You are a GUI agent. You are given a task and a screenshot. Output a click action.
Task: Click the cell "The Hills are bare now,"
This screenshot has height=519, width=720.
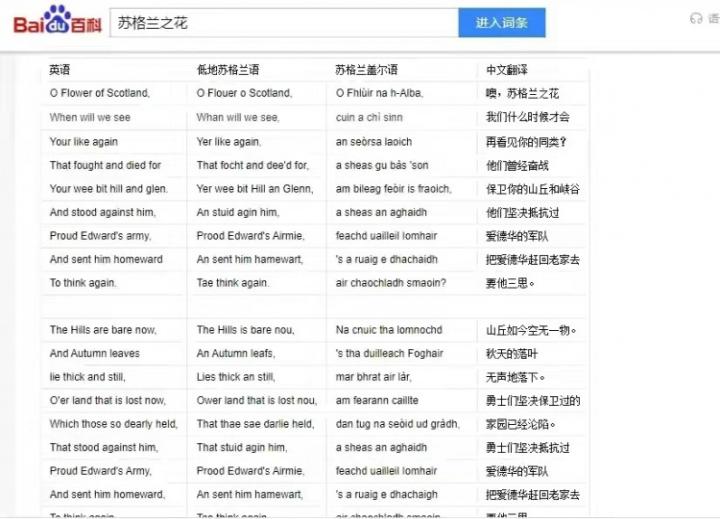[103, 330]
